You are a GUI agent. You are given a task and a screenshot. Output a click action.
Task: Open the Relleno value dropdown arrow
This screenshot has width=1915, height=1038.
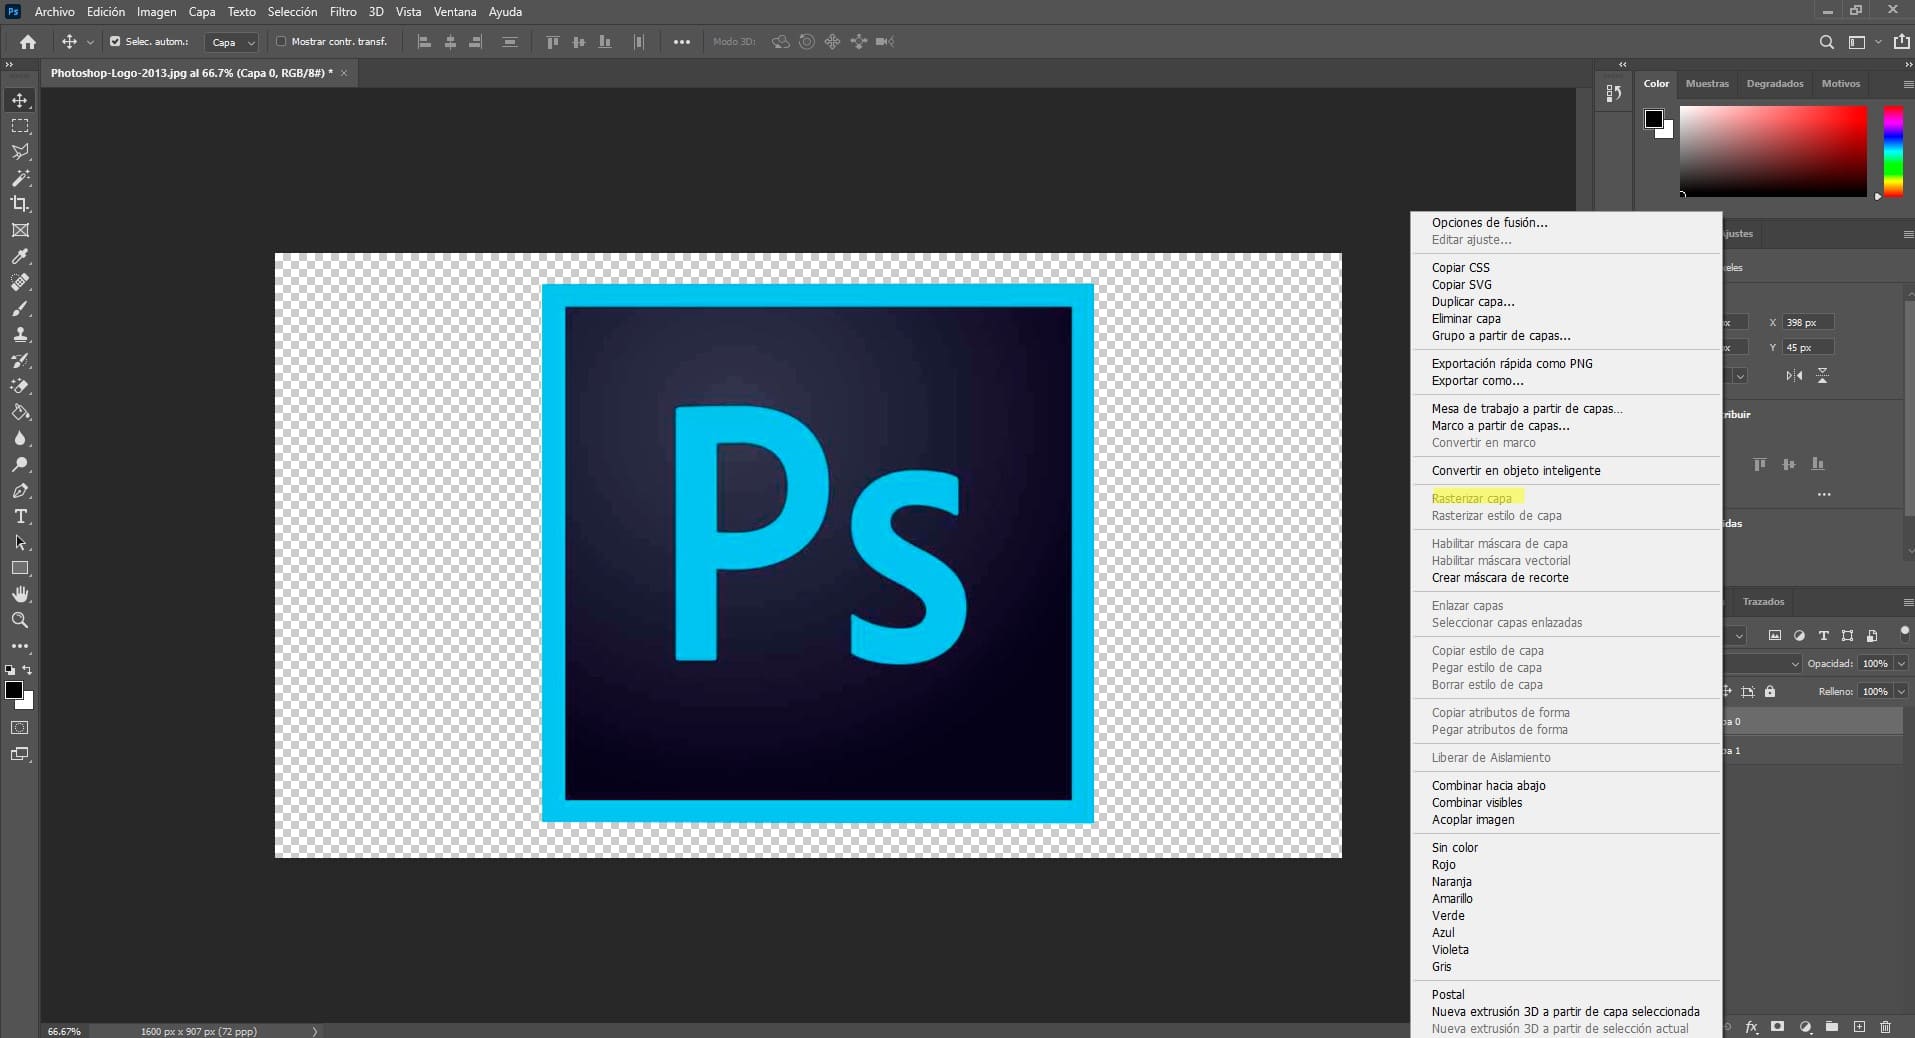1901,691
